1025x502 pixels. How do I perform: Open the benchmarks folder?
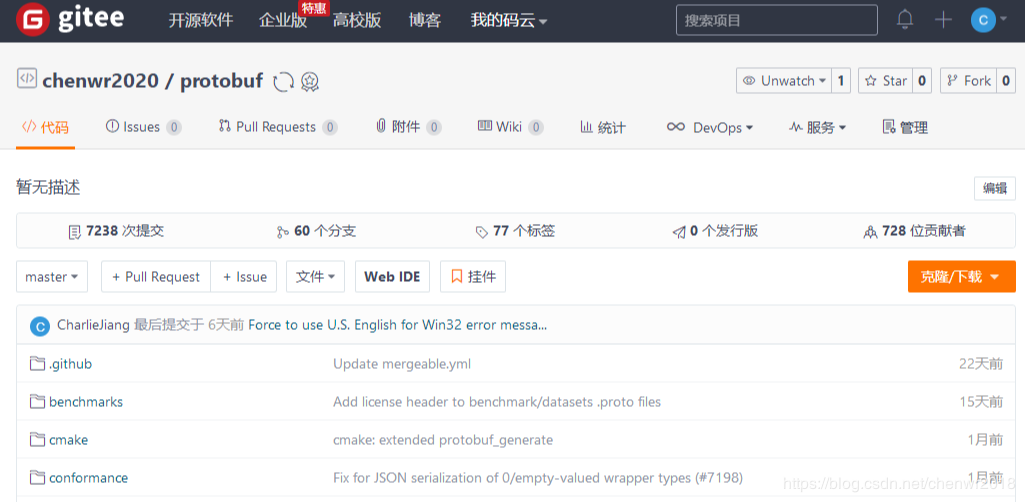[x=86, y=401]
